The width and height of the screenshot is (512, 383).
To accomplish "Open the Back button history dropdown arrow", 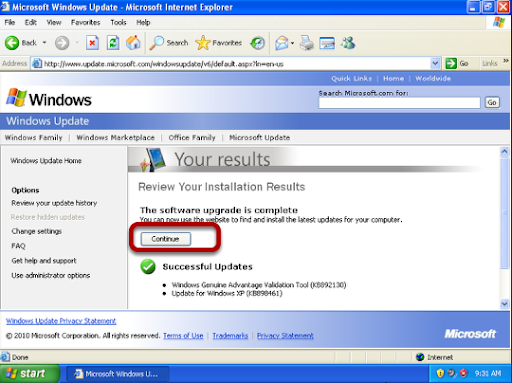I will point(44,43).
